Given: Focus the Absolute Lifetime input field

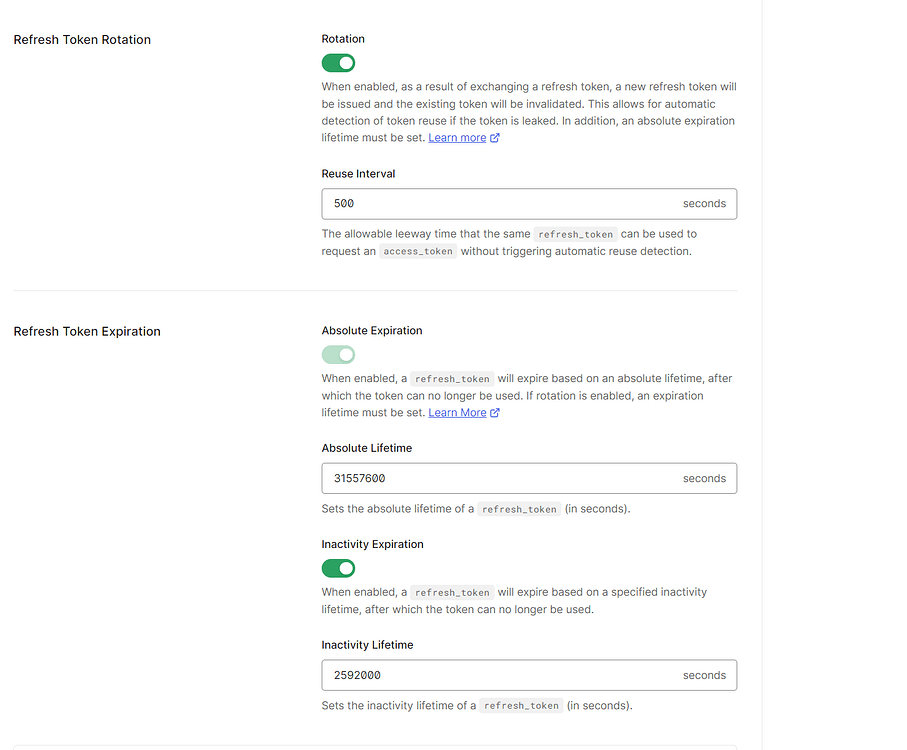Looking at the screenshot, I should (x=500, y=478).
